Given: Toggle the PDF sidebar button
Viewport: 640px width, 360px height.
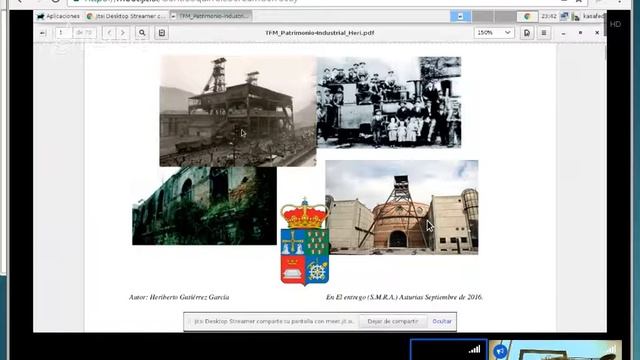Looking at the screenshot, I should 43,33.
